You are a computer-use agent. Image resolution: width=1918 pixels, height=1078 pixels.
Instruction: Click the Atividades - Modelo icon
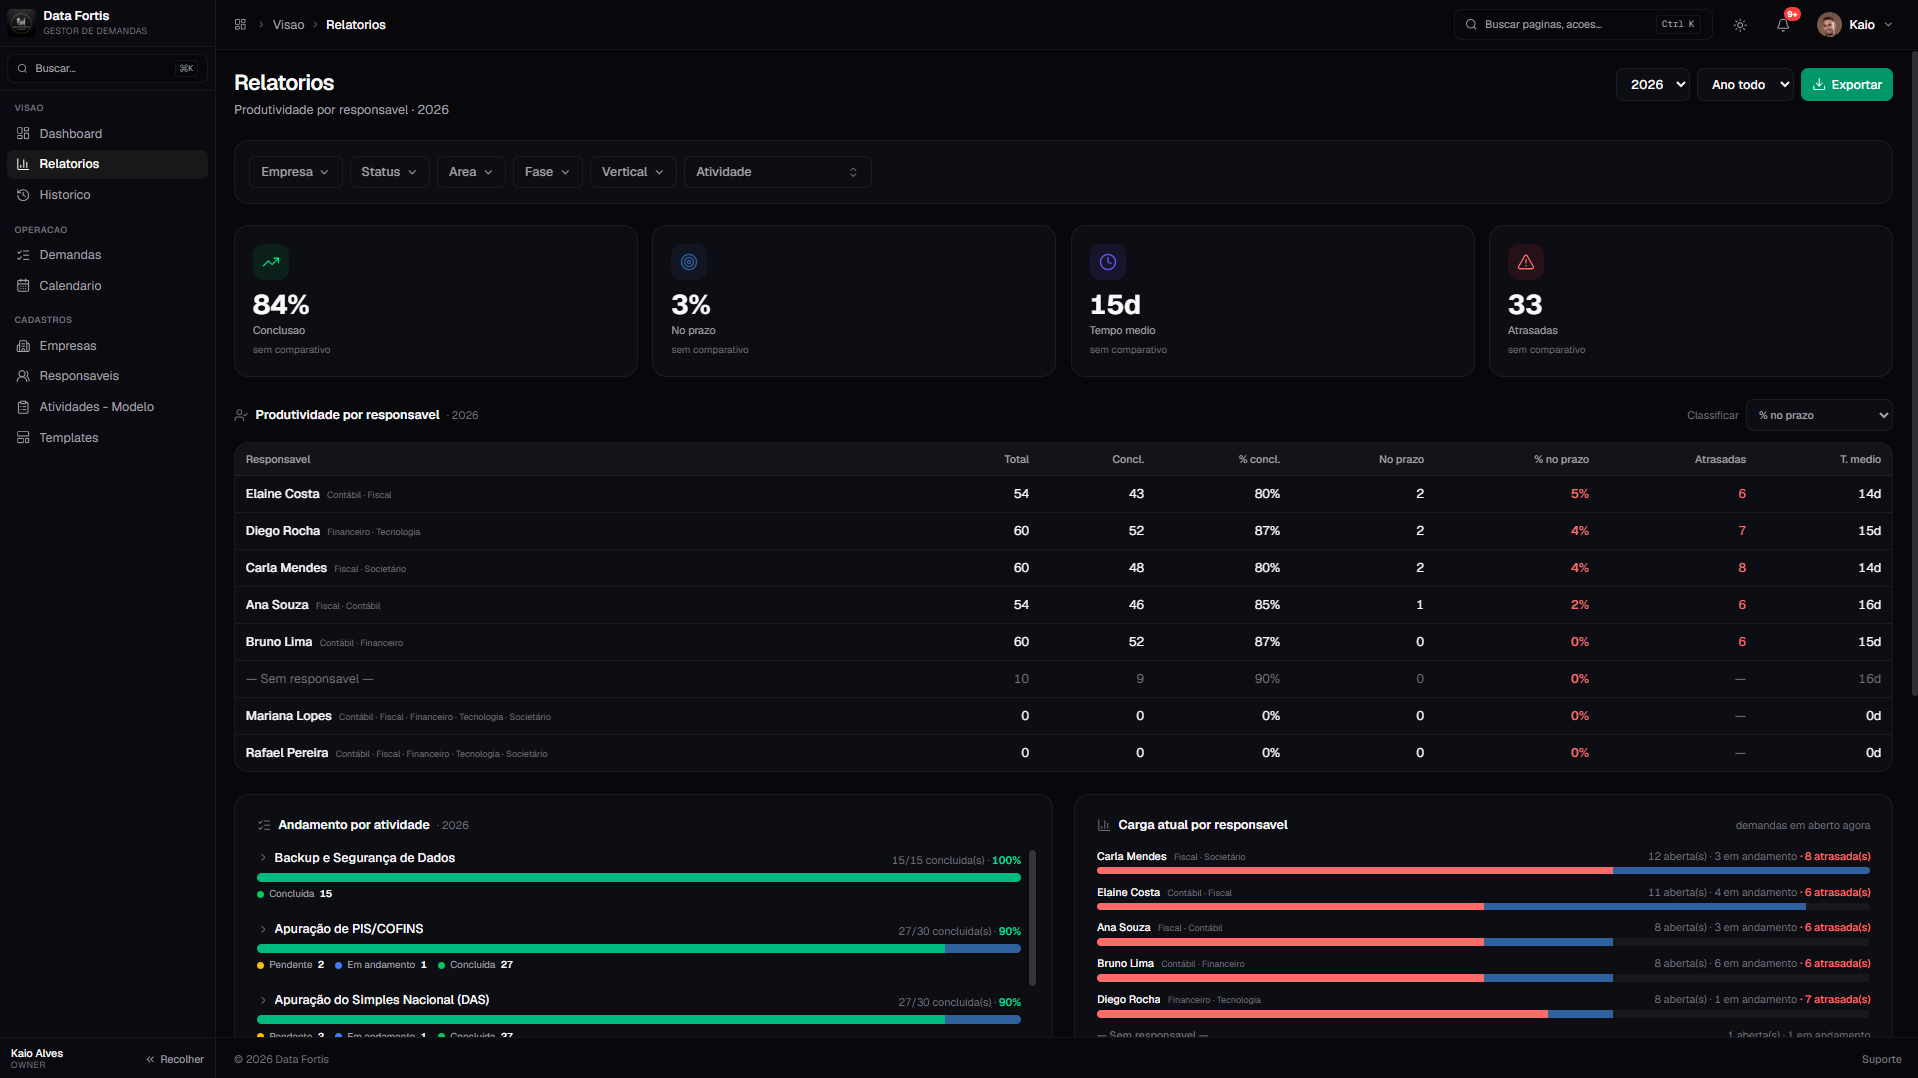[23, 407]
